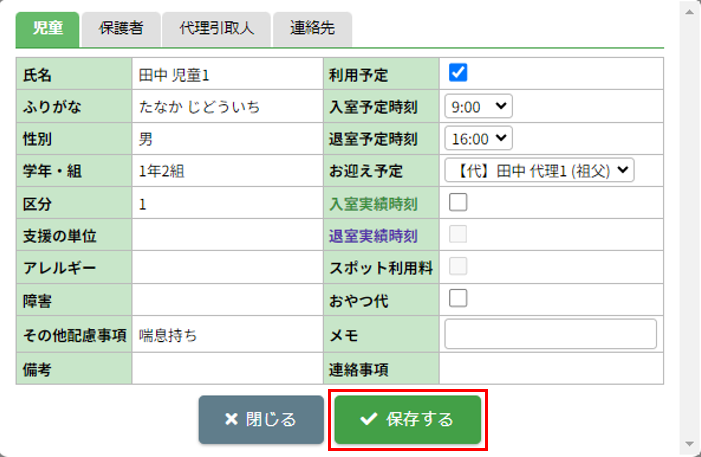Viewport: 701px width, 457px height.
Task: Open the お迎え予定 dropdown
Action: click(x=540, y=171)
